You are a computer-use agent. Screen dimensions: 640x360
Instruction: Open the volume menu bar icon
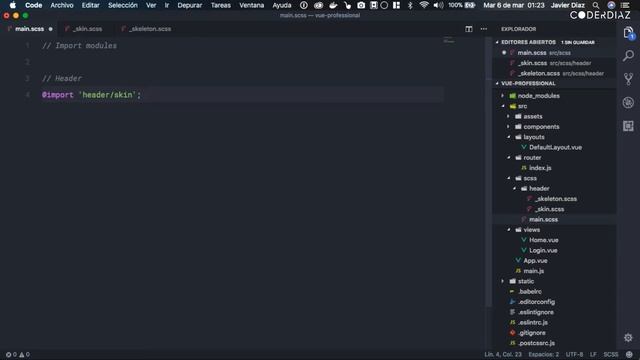coord(438,5)
